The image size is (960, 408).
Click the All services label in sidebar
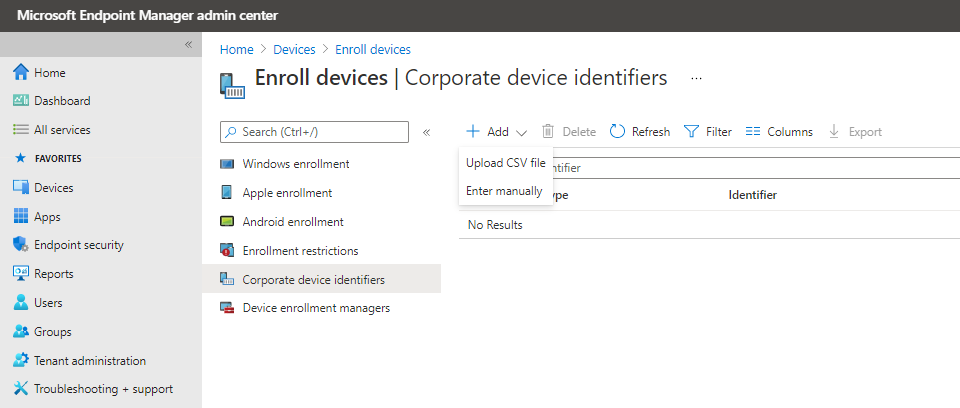[x=62, y=130]
